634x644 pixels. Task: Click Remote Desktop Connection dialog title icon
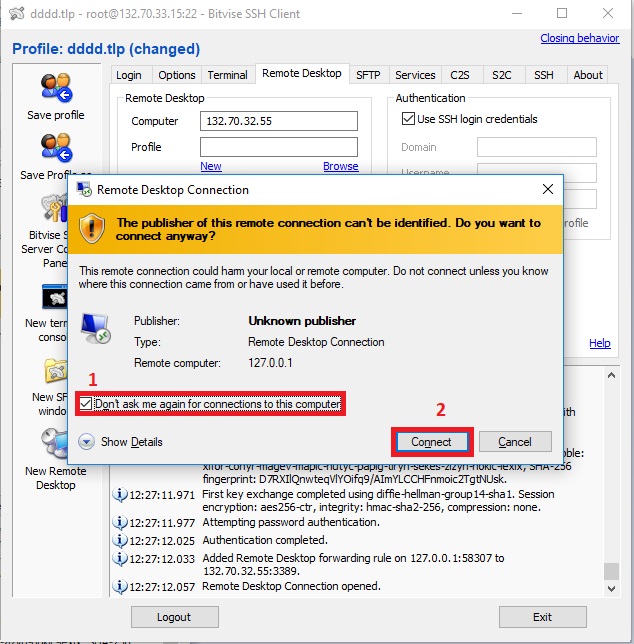[x=84, y=190]
